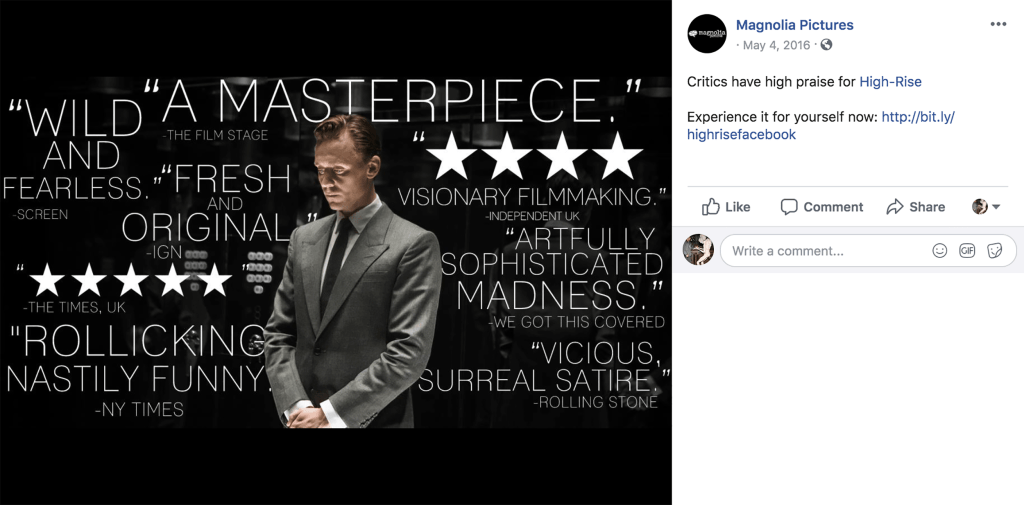Open the emoji picker in comment box
The height and width of the screenshot is (505, 1024).
click(940, 251)
